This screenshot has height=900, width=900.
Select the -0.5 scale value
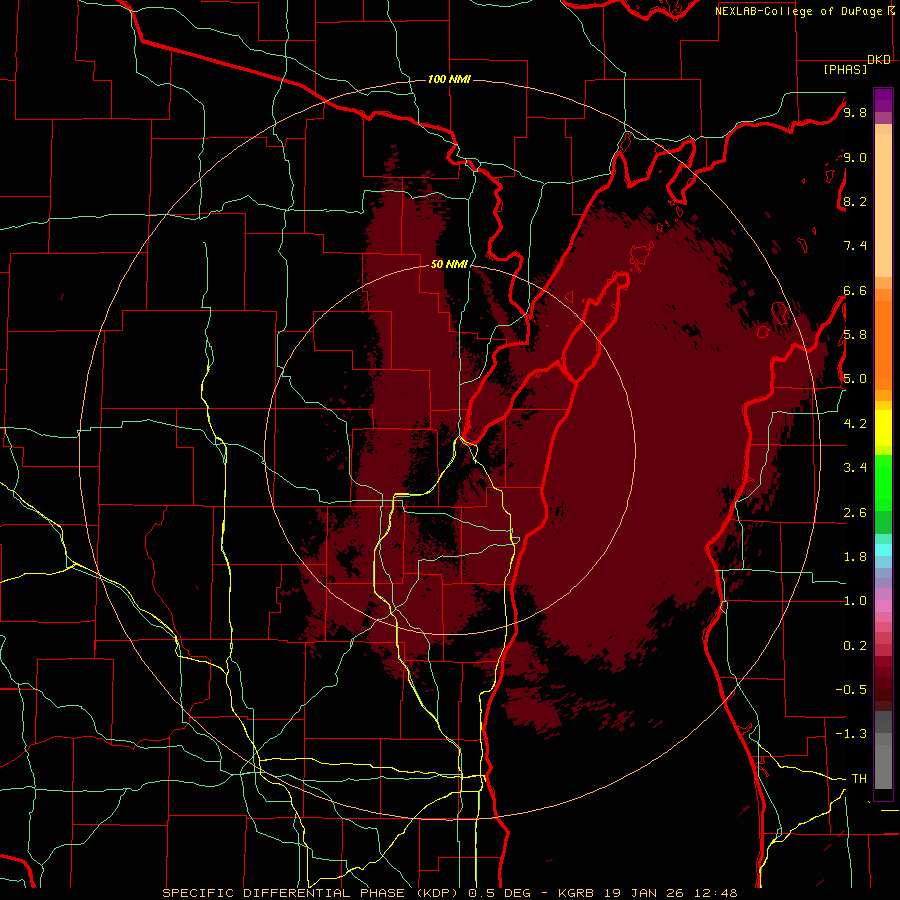(851, 689)
